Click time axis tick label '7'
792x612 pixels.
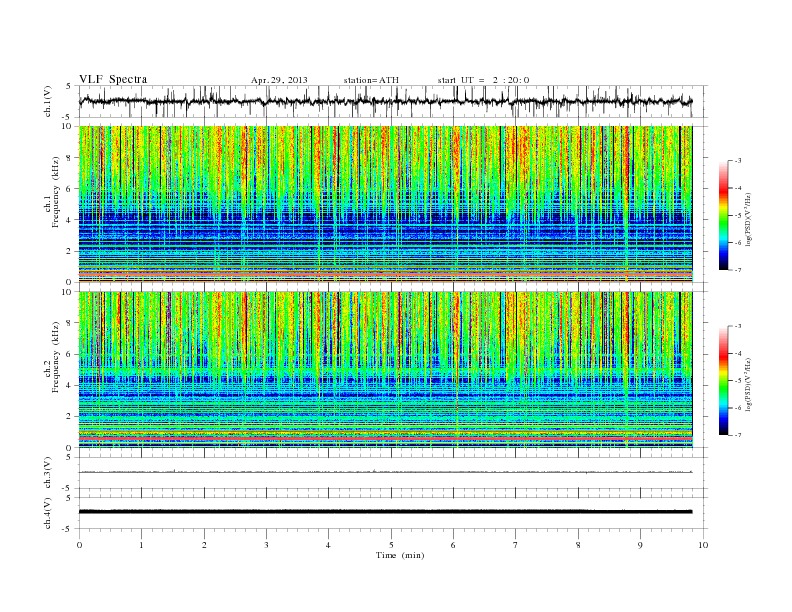click(516, 545)
